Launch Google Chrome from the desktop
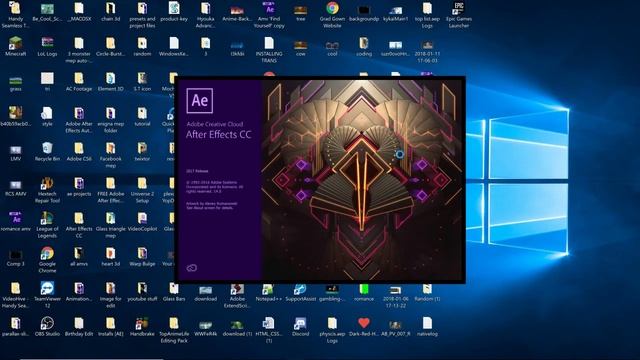Viewport: 640px width, 360px height. click(47, 260)
